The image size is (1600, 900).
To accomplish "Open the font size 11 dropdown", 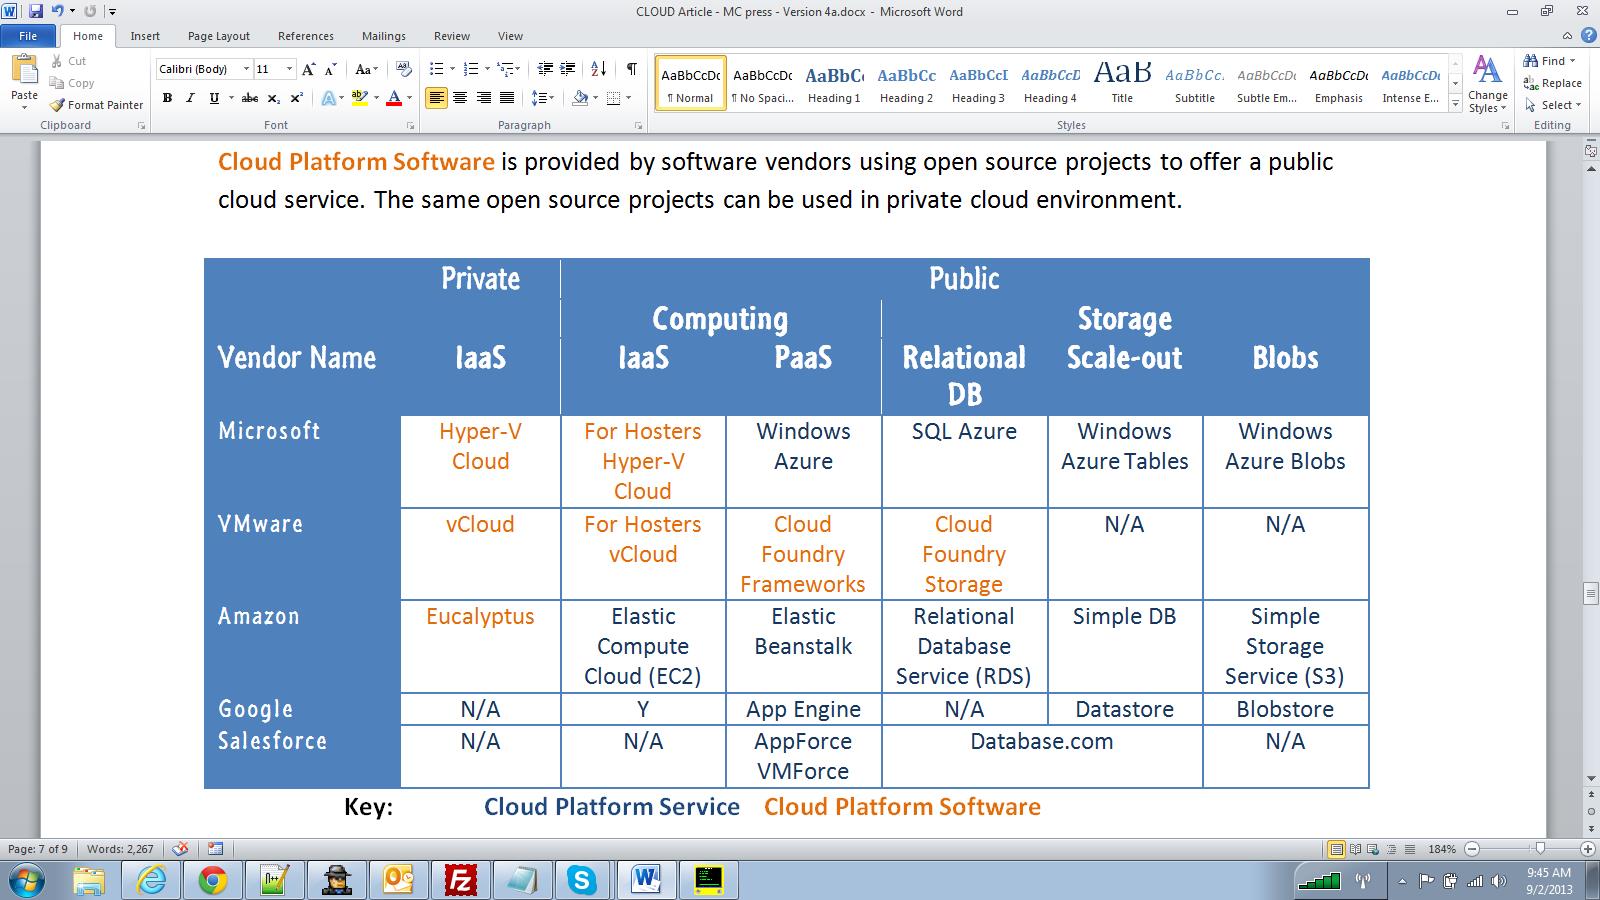I will [290, 69].
